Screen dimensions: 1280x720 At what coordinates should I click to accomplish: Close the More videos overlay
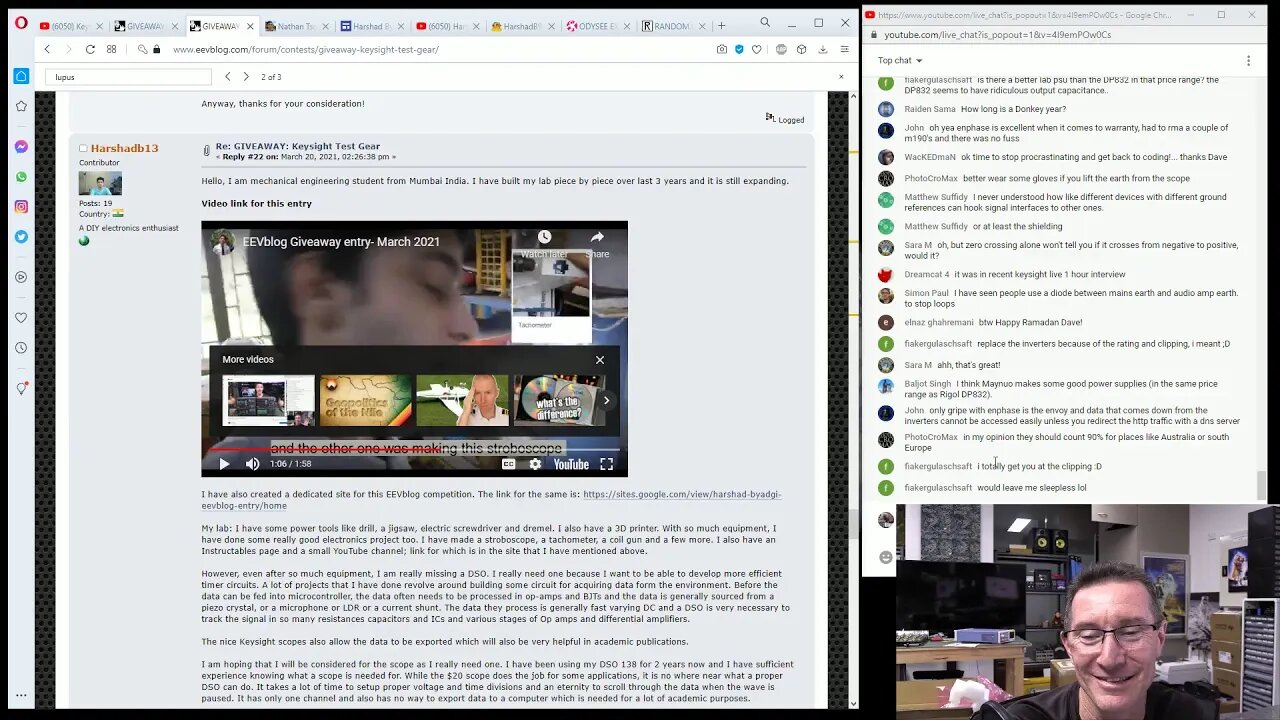pyautogui.click(x=600, y=360)
